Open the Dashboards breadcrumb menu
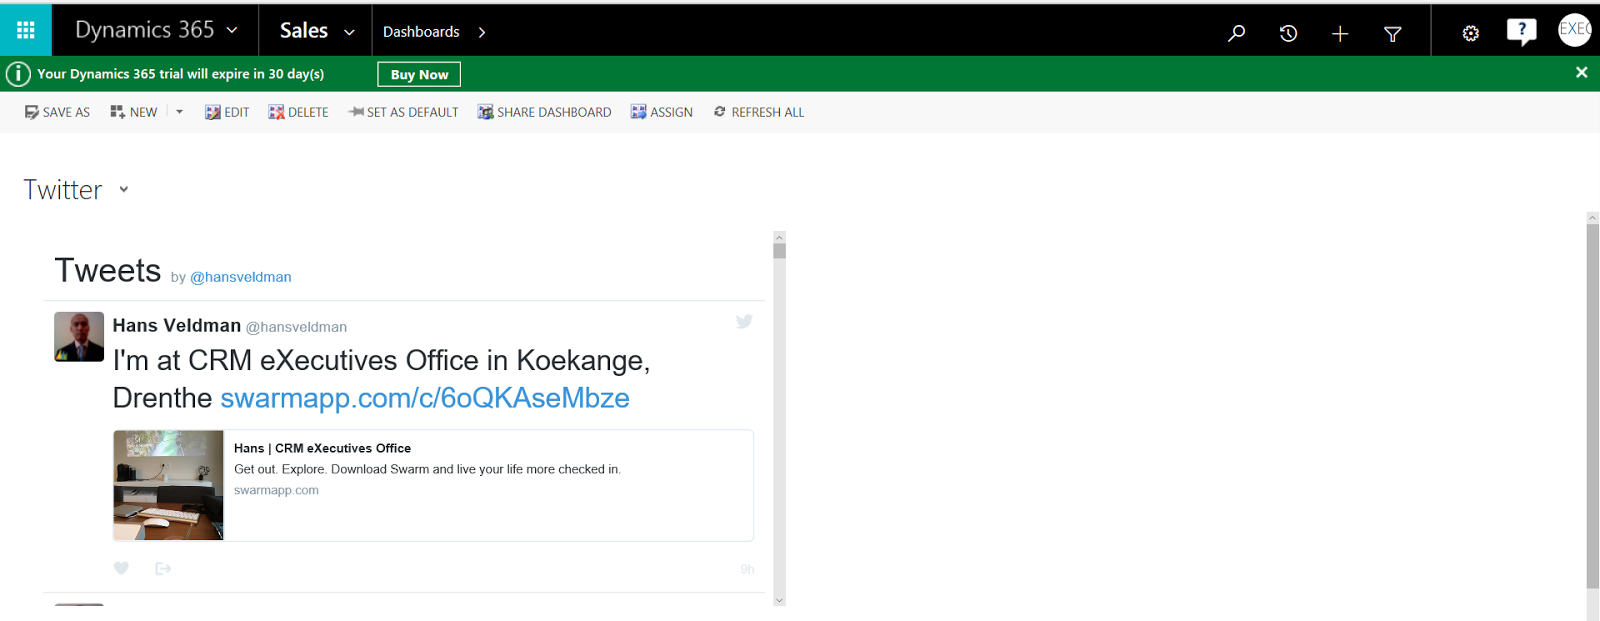1600x621 pixels. click(421, 32)
